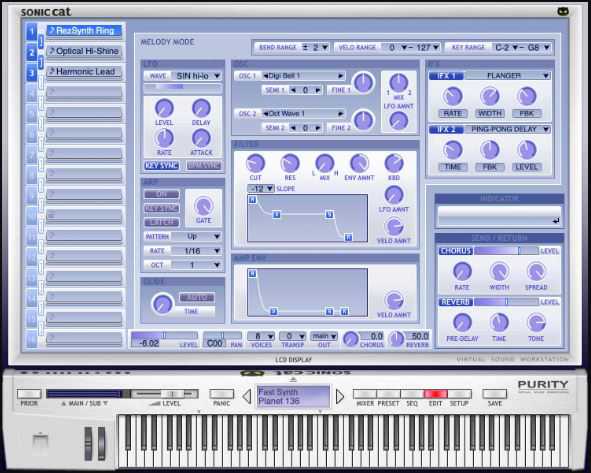
Task: Click the OSC 1 Fine 1 knob
Action: [363, 83]
